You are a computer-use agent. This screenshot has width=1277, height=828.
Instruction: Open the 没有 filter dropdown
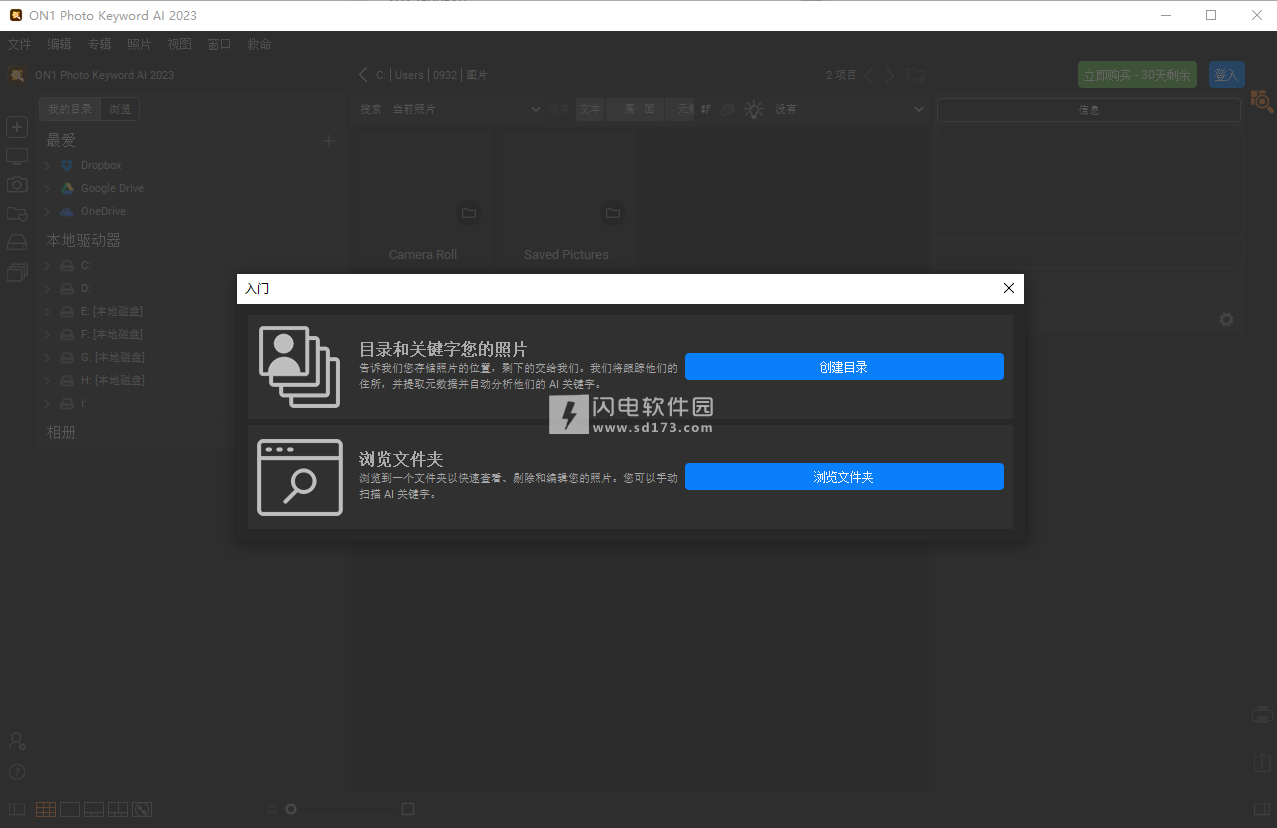pyautogui.click(x=849, y=109)
